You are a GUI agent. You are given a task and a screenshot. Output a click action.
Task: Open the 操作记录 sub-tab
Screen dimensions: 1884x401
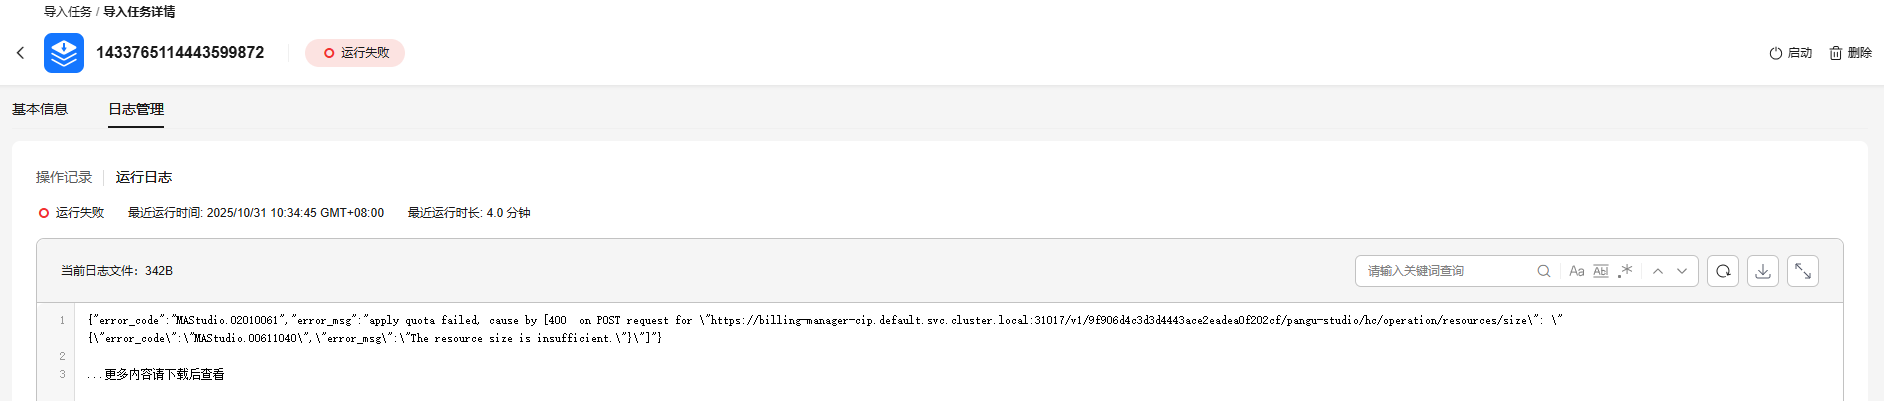coord(64,177)
